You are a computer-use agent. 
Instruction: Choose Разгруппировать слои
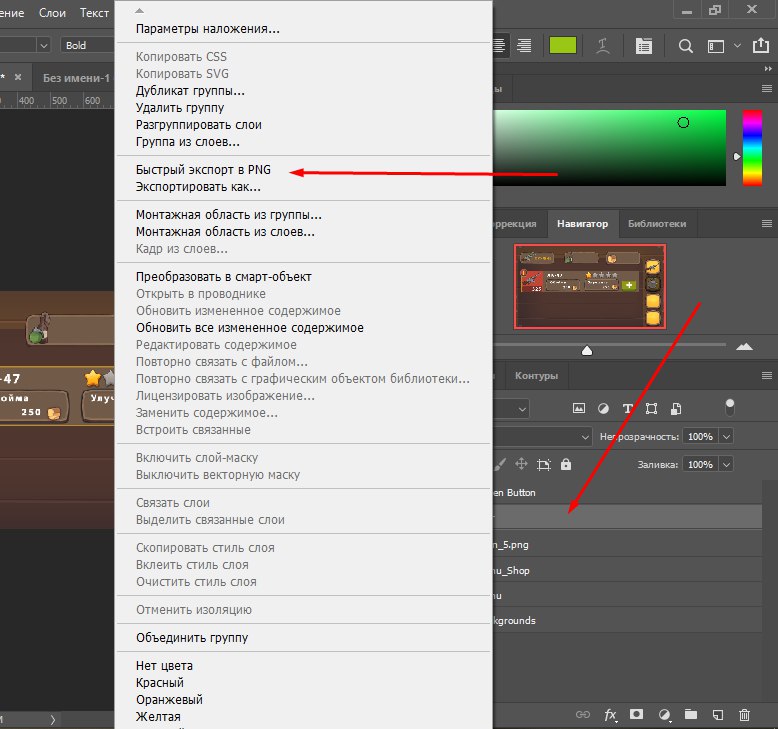click(198, 125)
